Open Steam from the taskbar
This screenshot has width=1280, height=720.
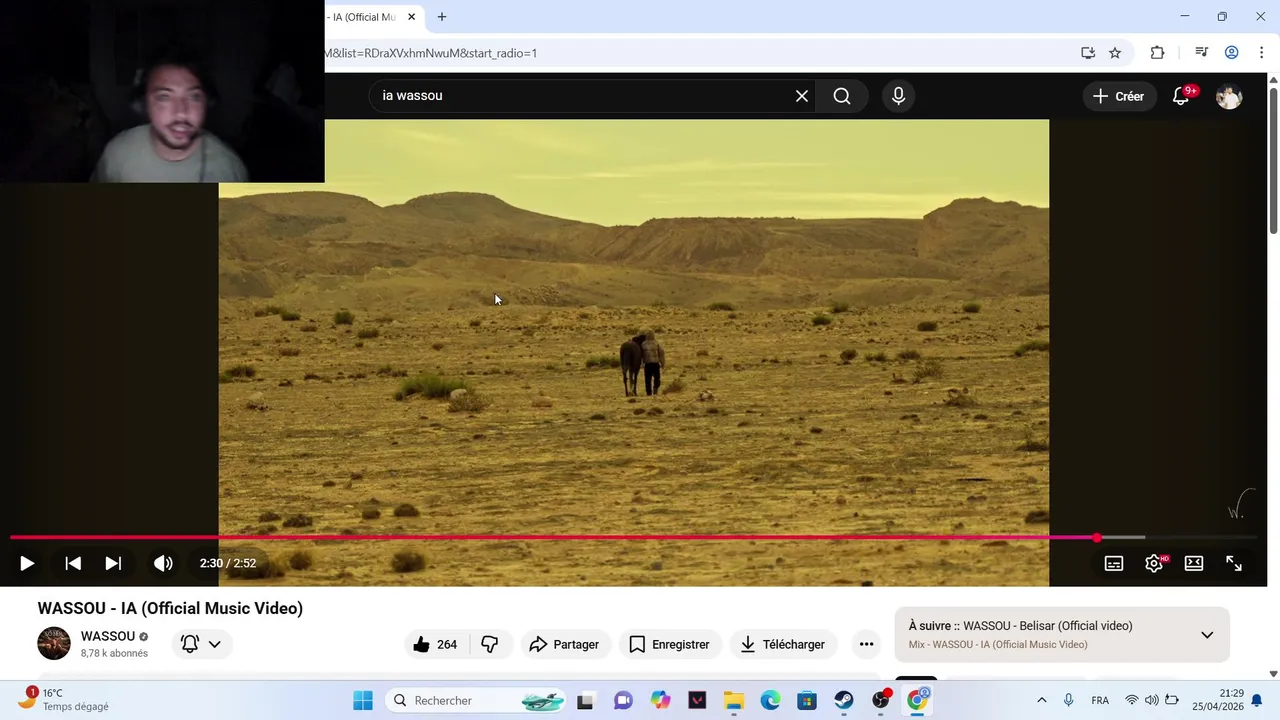pos(844,701)
